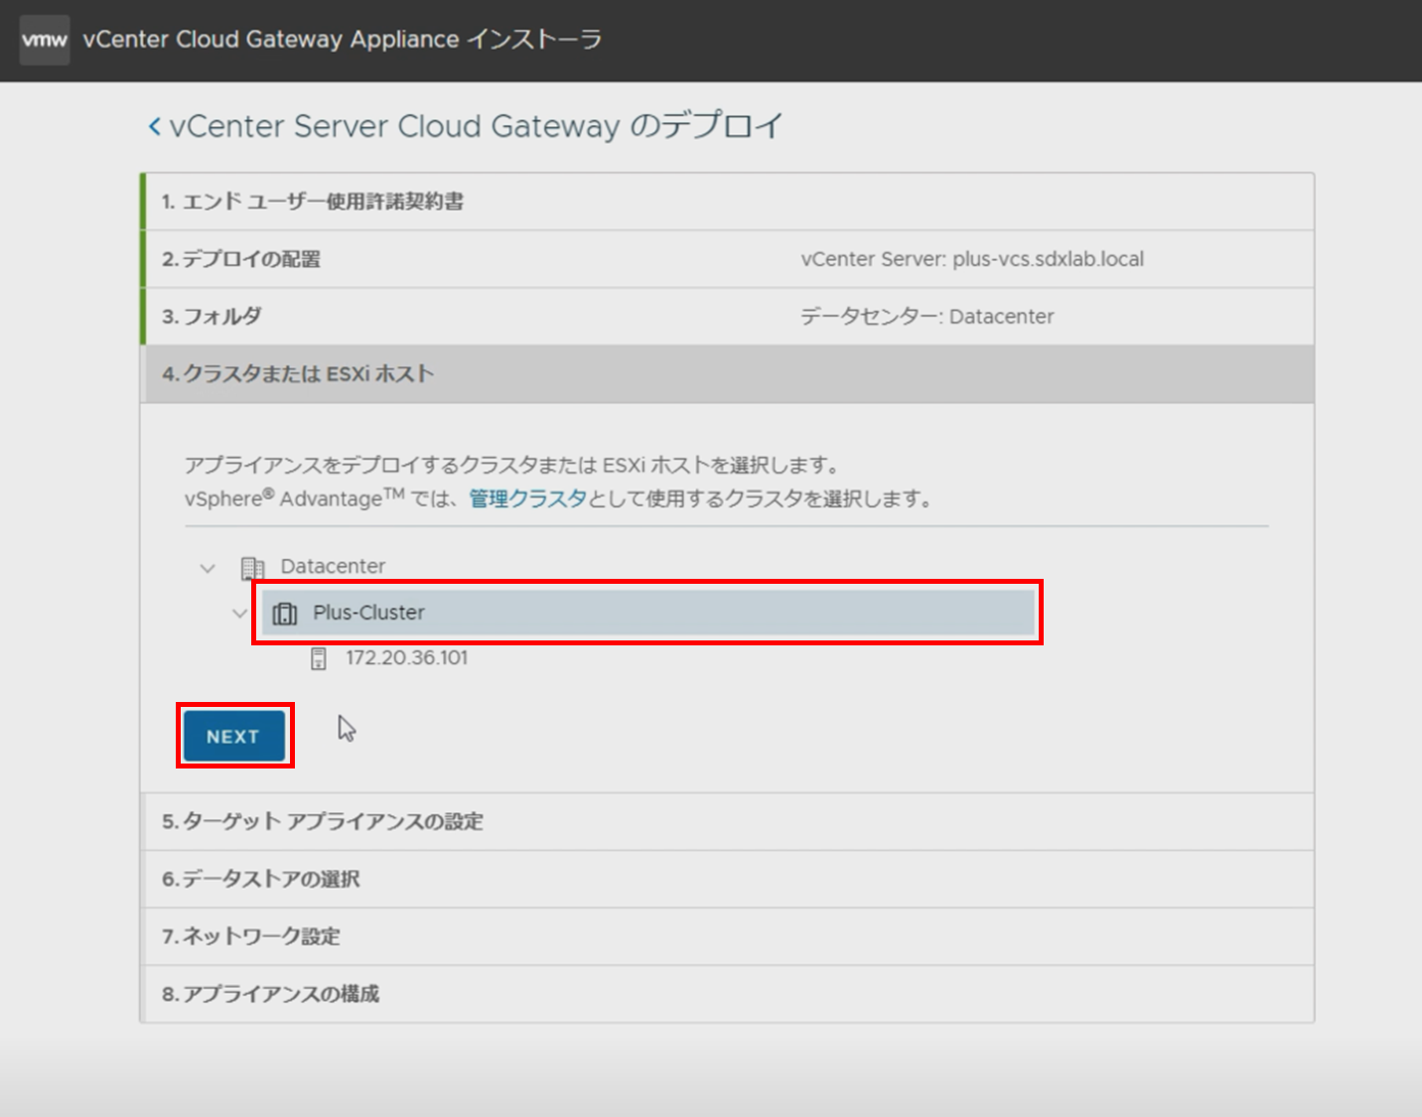Select the Datacenter tree label
The width and height of the screenshot is (1422, 1117).
point(332,566)
